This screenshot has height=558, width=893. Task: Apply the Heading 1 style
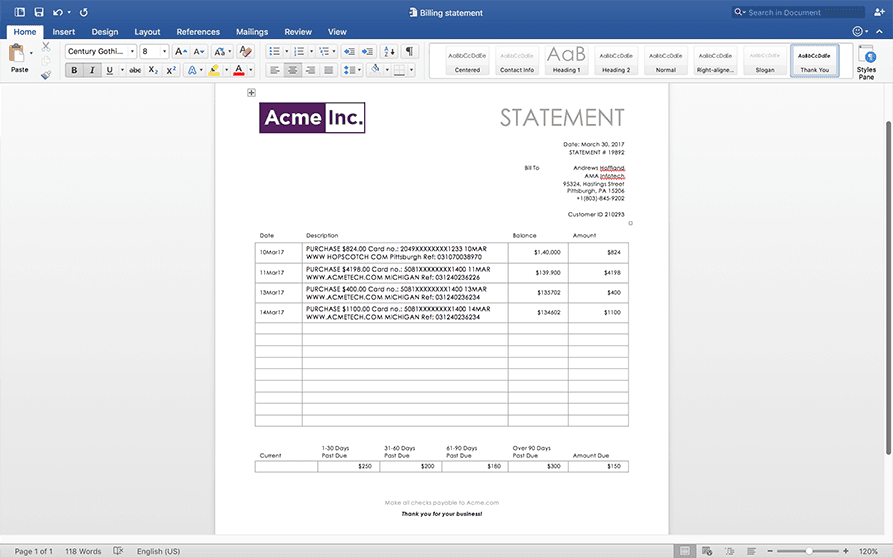pyautogui.click(x=566, y=60)
